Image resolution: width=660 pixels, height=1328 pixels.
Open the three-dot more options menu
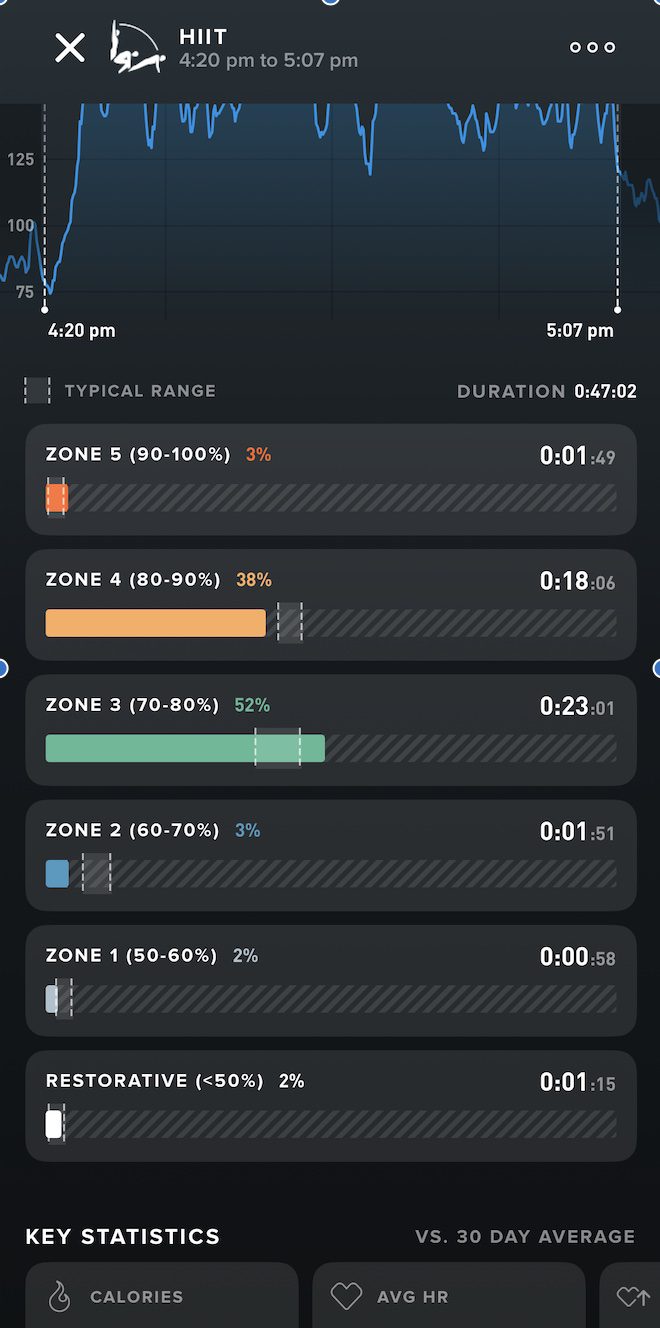click(x=592, y=47)
